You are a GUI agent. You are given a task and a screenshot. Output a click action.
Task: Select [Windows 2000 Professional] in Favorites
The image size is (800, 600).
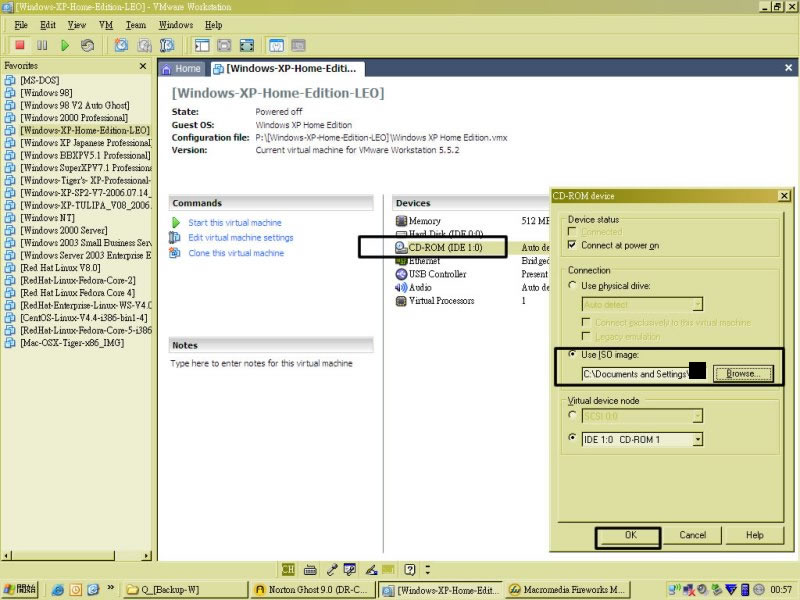(x=74, y=117)
